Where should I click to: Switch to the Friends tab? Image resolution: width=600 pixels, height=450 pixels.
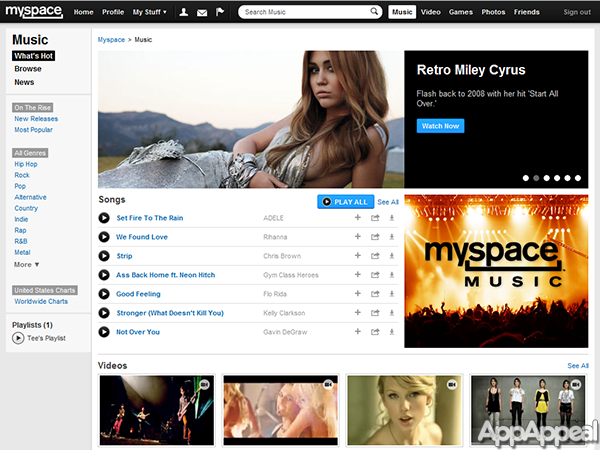pyautogui.click(x=527, y=12)
